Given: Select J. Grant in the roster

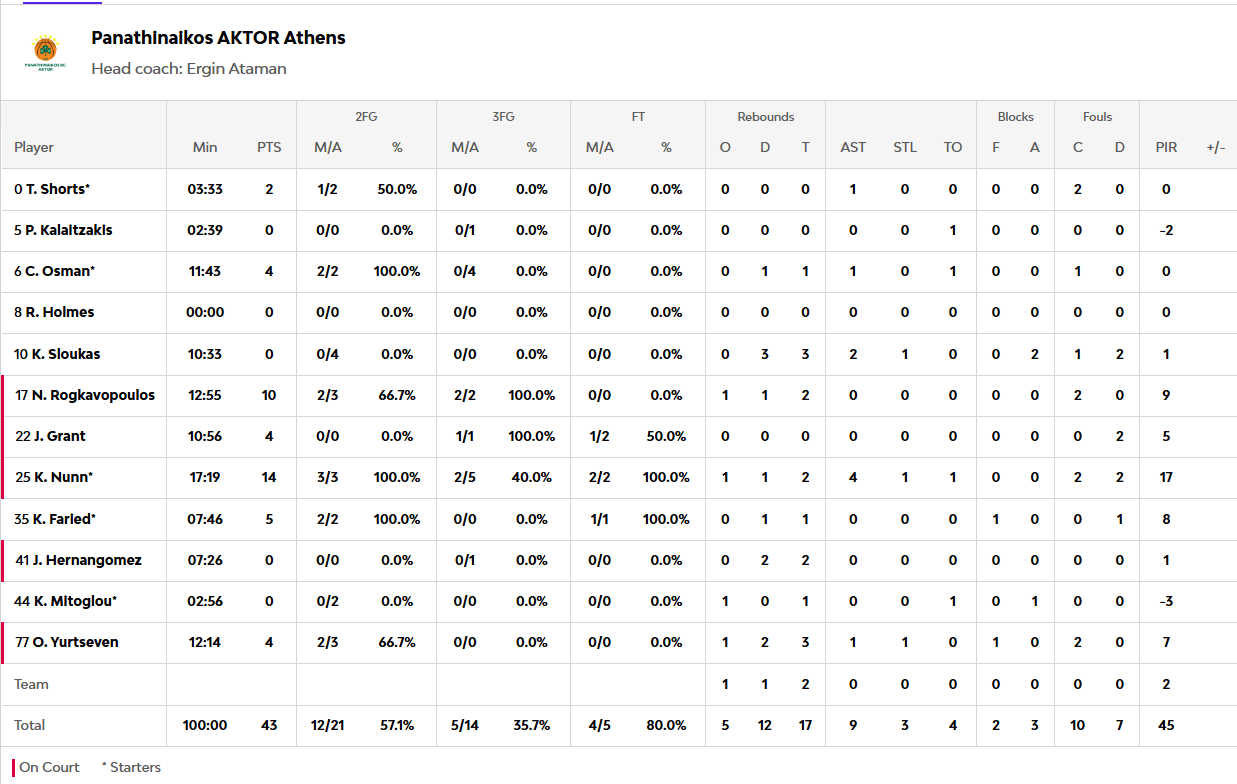Looking at the screenshot, I should tap(58, 436).
